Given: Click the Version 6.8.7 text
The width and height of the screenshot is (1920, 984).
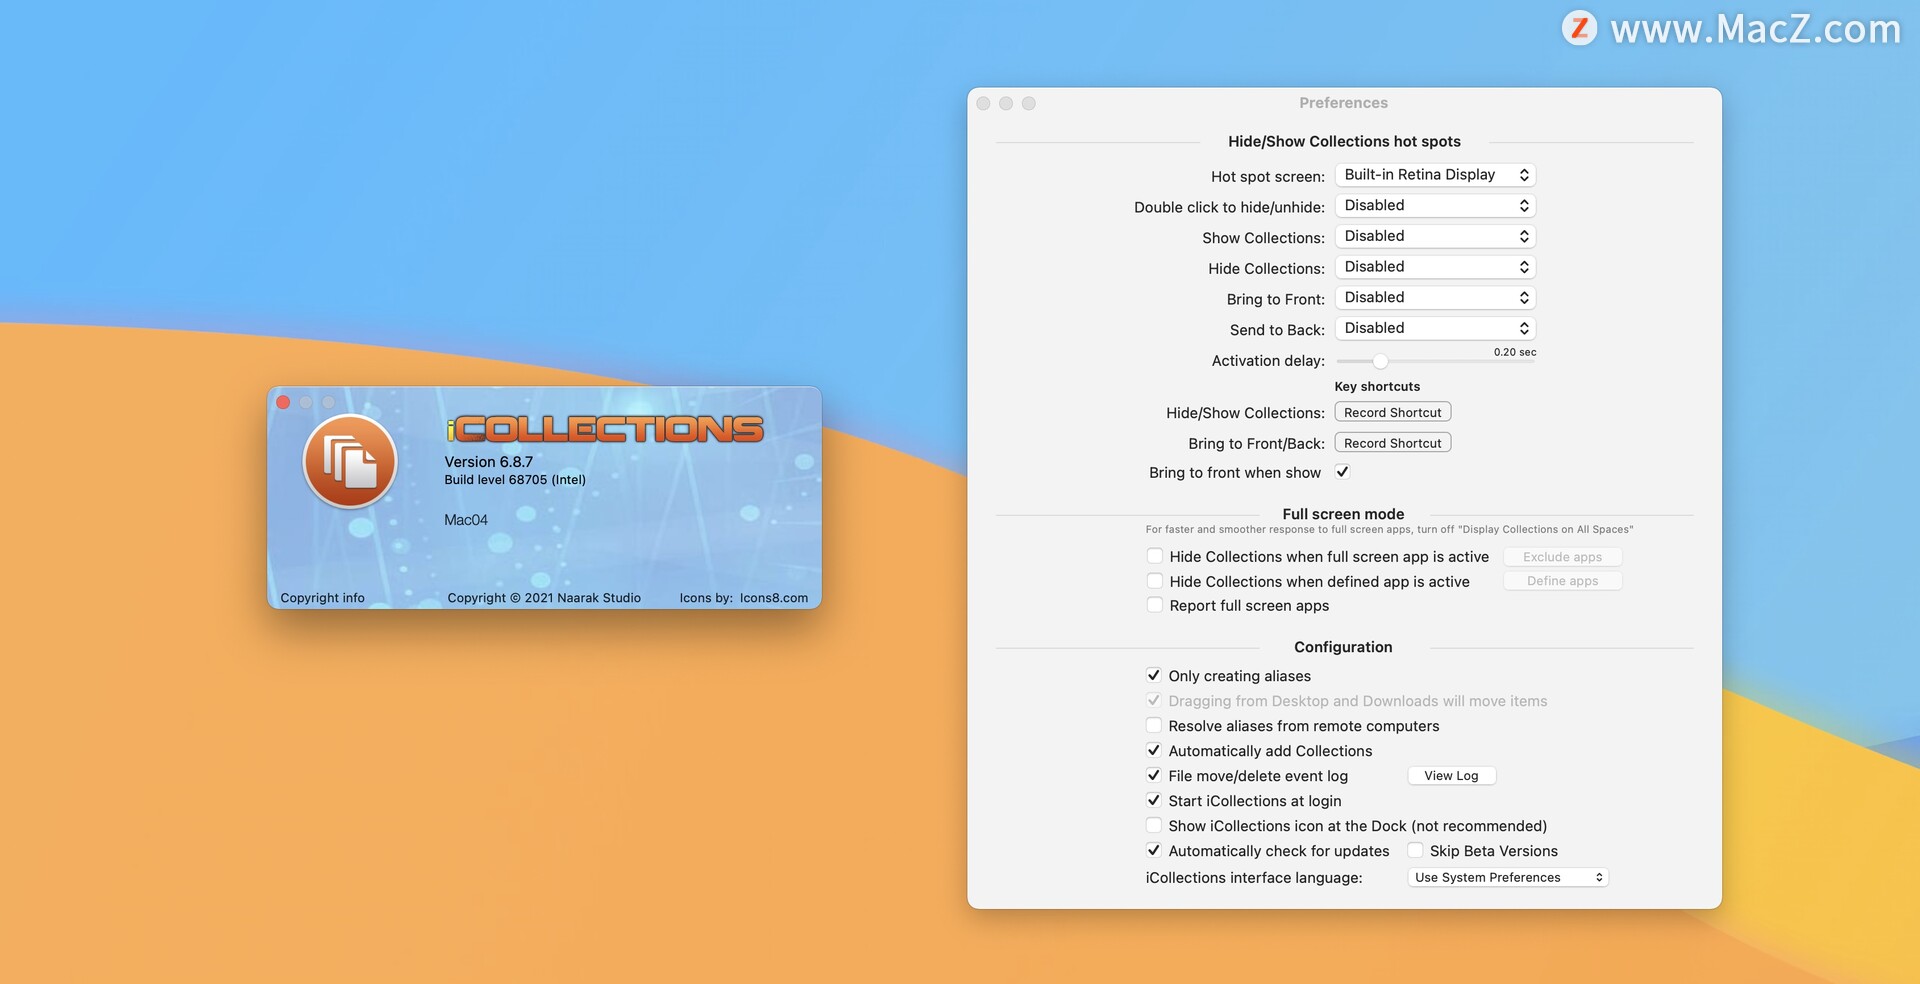Looking at the screenshot, I should tap(488, 462).
